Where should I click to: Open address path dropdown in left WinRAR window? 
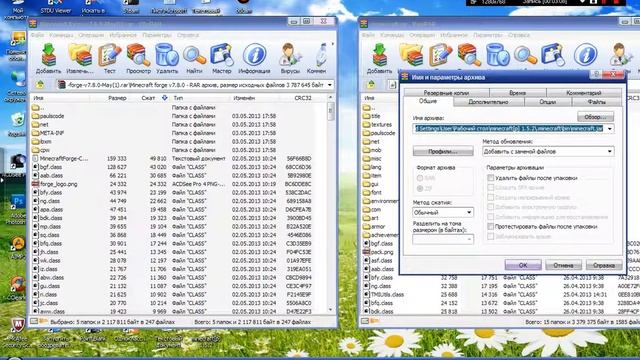pyautogui.click(x=329, y=85)
